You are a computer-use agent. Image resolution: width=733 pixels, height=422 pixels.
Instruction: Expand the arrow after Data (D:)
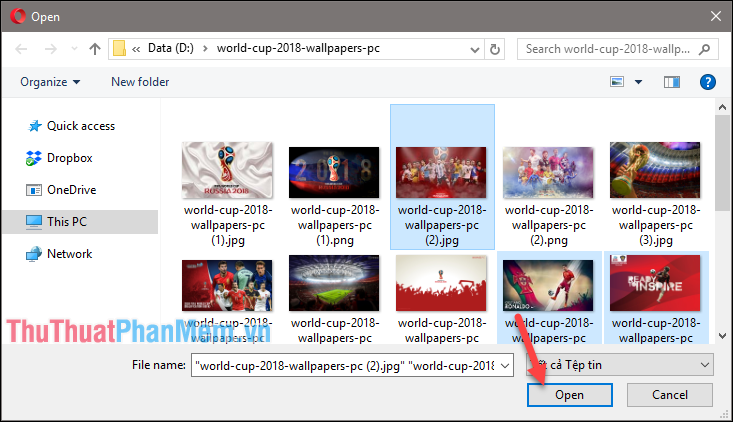(x=205, y=49)
